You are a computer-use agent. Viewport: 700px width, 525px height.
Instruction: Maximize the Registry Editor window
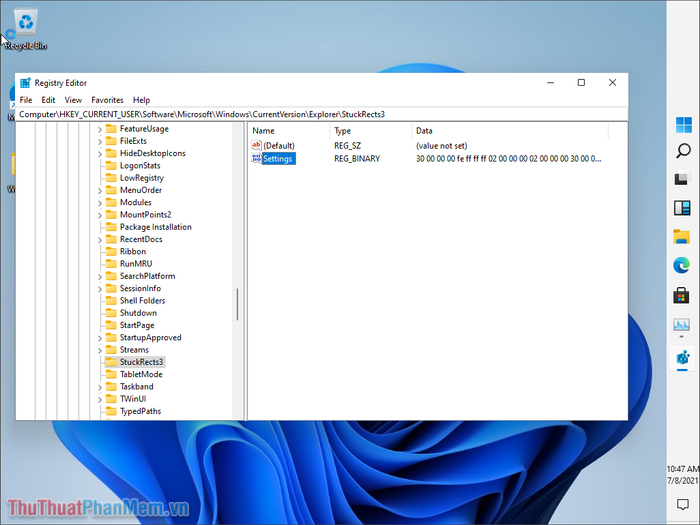581,83
